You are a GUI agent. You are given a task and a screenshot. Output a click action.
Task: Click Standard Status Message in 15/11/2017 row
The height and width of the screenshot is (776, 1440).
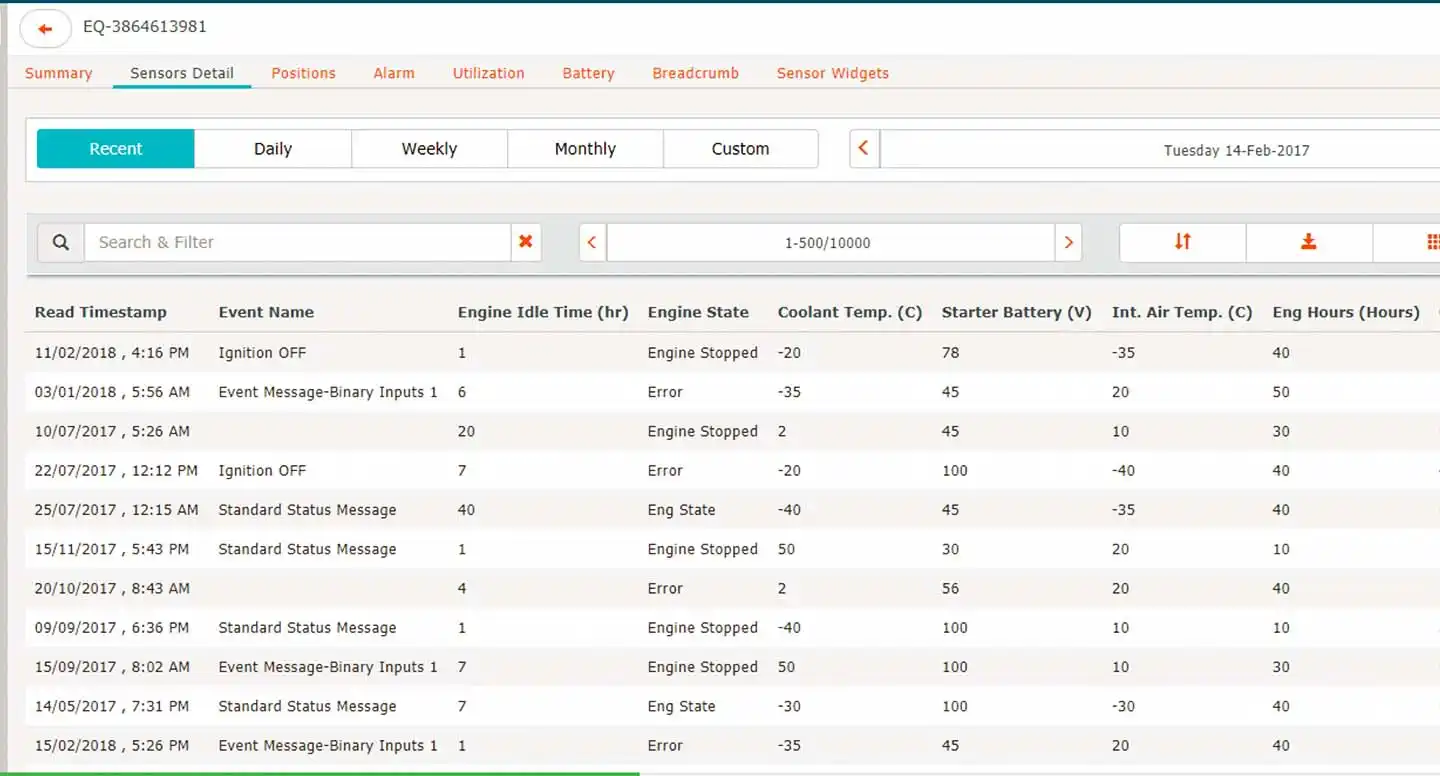tap(307, 549)
